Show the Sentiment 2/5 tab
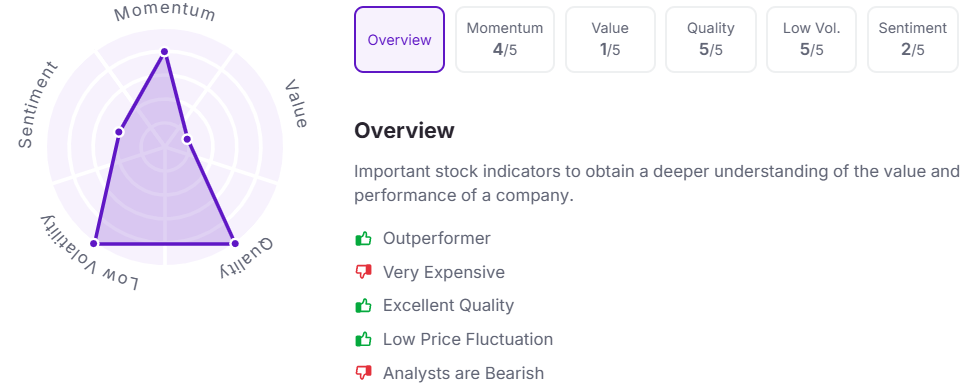 click(912, 40)
